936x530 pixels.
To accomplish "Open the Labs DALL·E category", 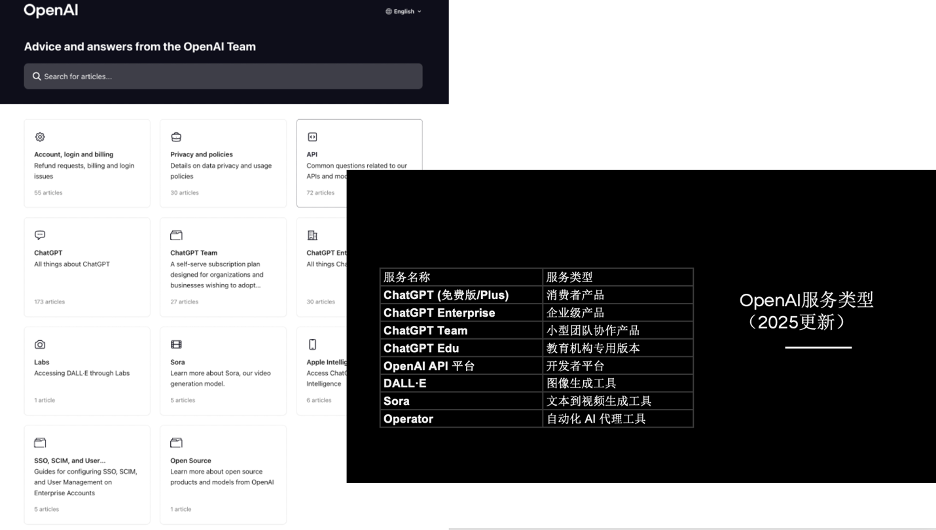I will click(x=87, y=371).
